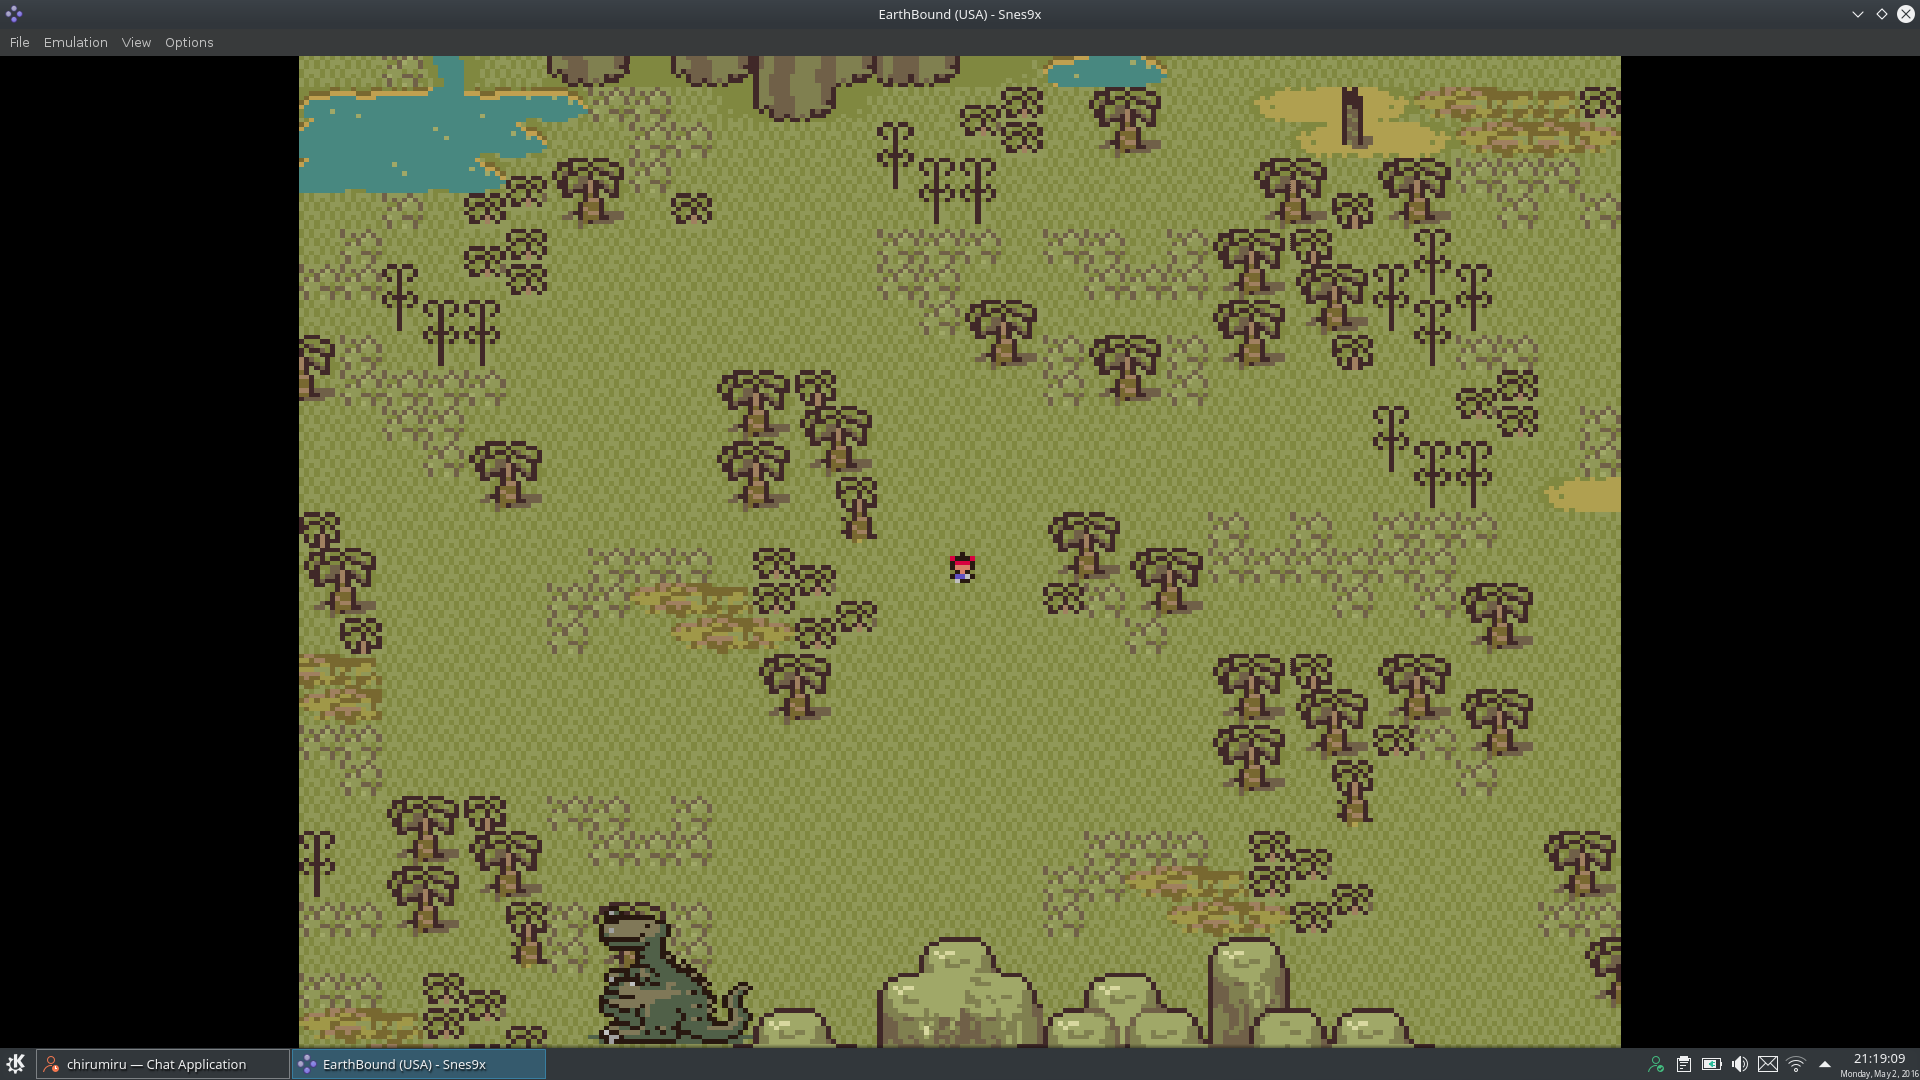Image resolution: width=1920 pixels, height=1080 pixels.
Task: Open the mail envelope tray icon
Action: point(1768,1064)
